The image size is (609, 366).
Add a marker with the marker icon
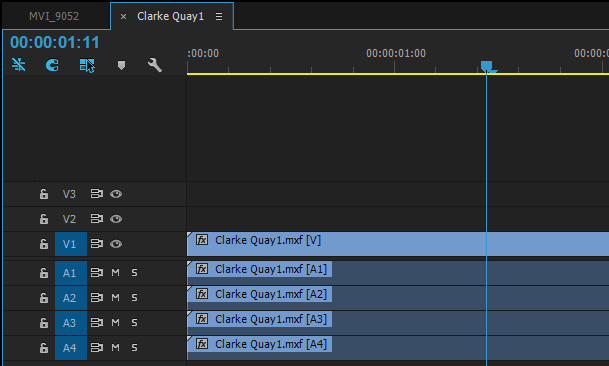121,65
